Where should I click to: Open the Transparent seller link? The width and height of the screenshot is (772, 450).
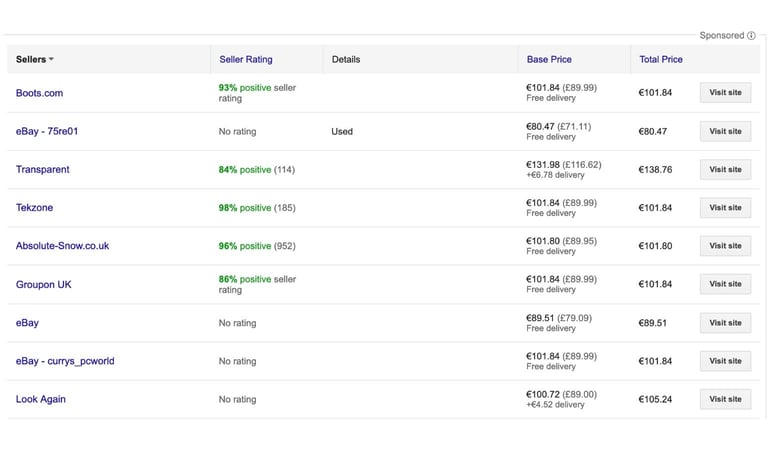pyautogui.click(x=42, y=169)
